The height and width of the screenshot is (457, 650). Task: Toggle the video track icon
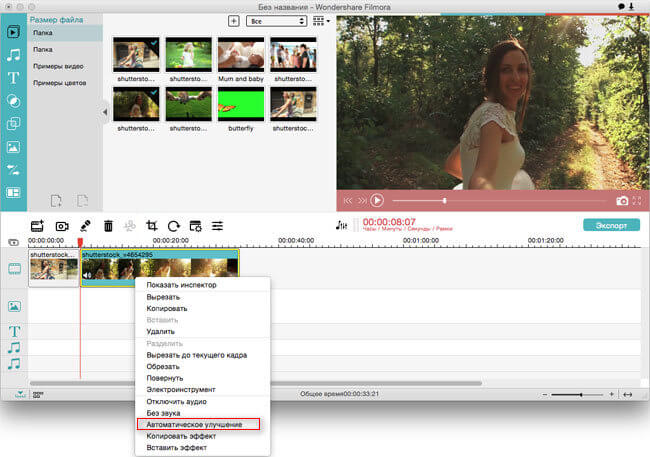point(14,269)
